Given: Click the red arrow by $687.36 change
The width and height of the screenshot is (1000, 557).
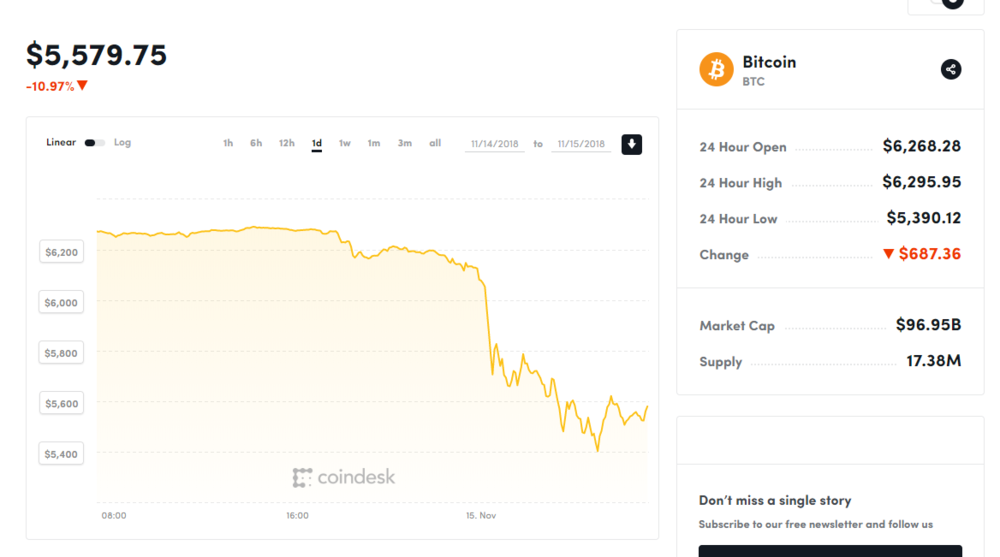Looking at the screenshot, I should [x=888, y=254].
